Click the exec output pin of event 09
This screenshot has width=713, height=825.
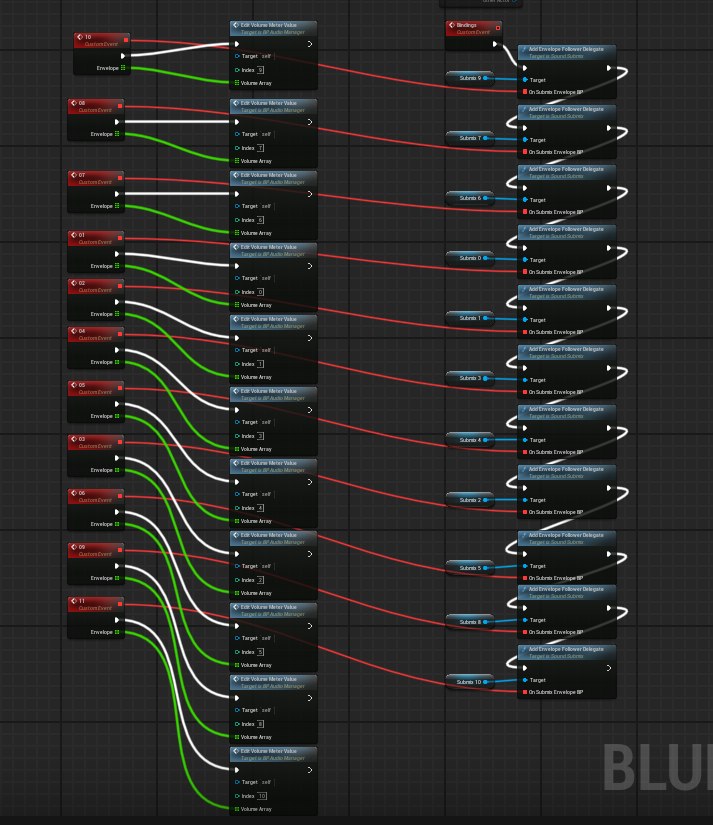tap(117, 566)
